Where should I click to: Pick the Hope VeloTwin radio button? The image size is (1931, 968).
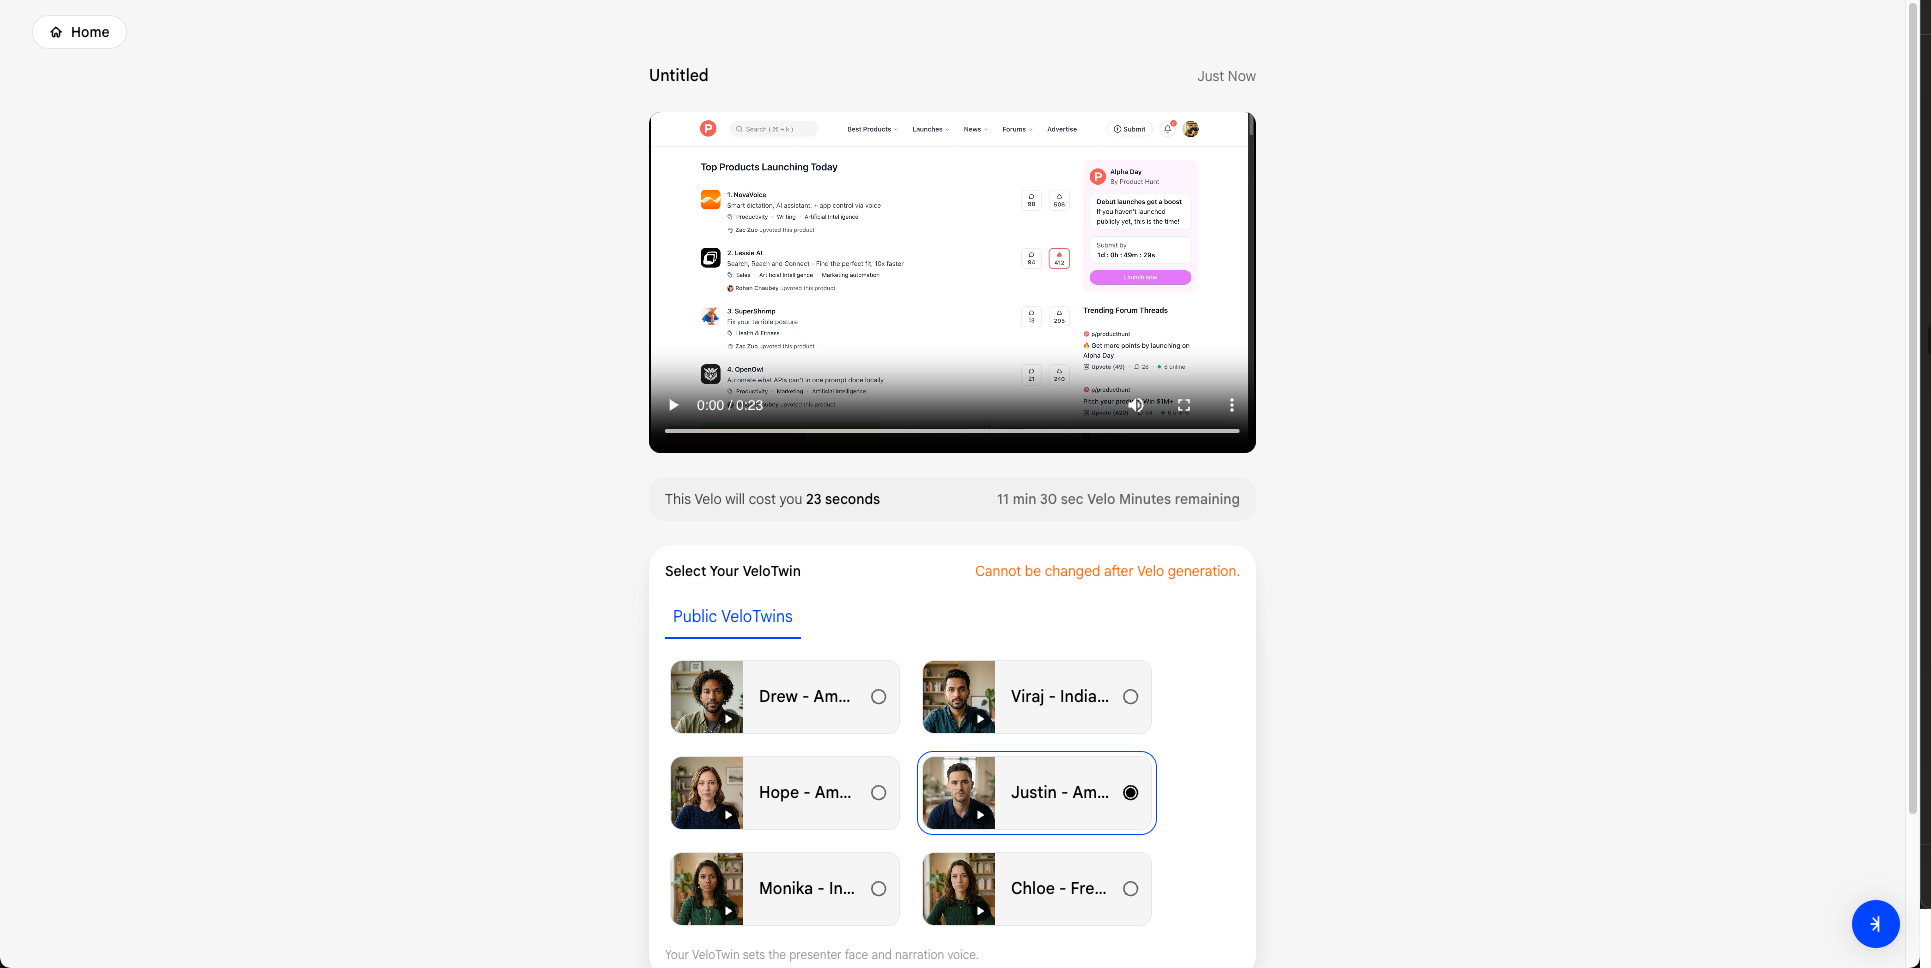pos(878,793)
